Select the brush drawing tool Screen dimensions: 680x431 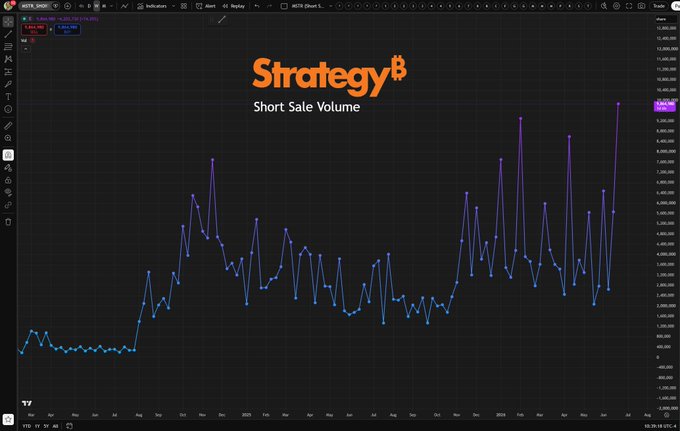[8, 84]
